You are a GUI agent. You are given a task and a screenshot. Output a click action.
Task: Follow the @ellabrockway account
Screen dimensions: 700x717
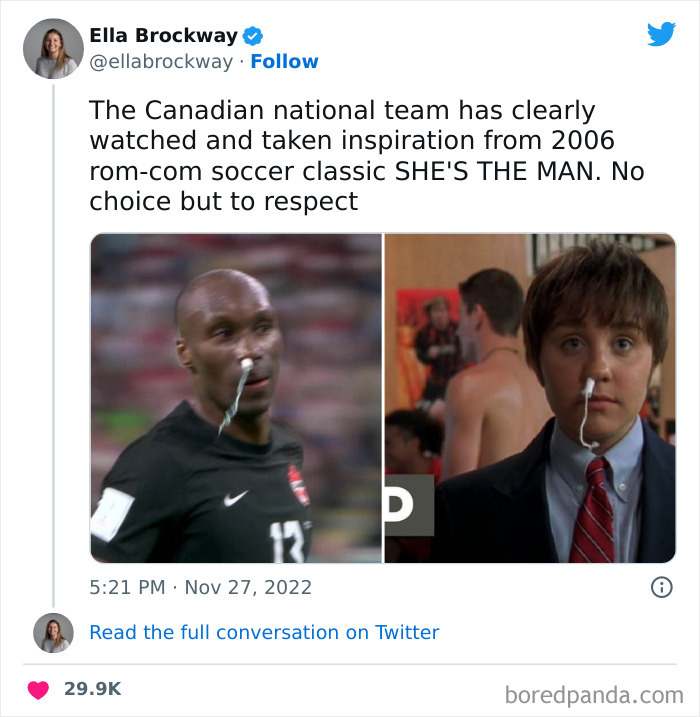pyautogui.click(x=284, y=61)
